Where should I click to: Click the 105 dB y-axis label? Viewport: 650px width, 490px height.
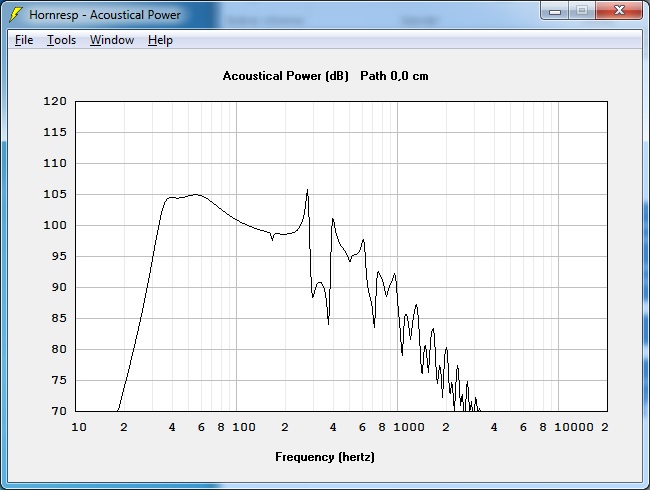coord(55,194)
